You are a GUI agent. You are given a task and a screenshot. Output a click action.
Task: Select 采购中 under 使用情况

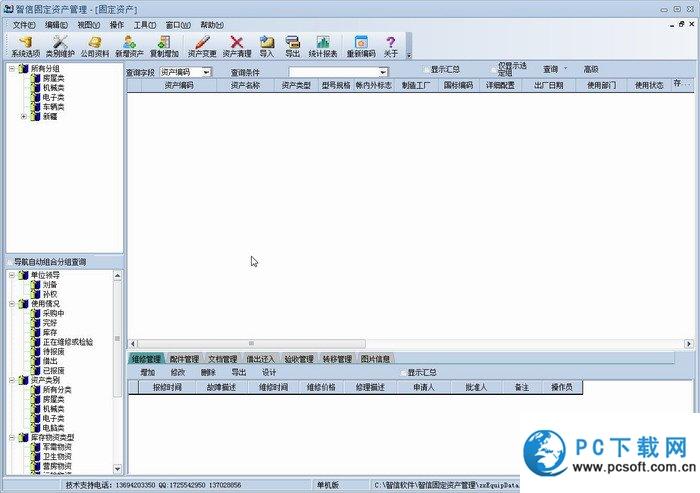coord(53,313)
